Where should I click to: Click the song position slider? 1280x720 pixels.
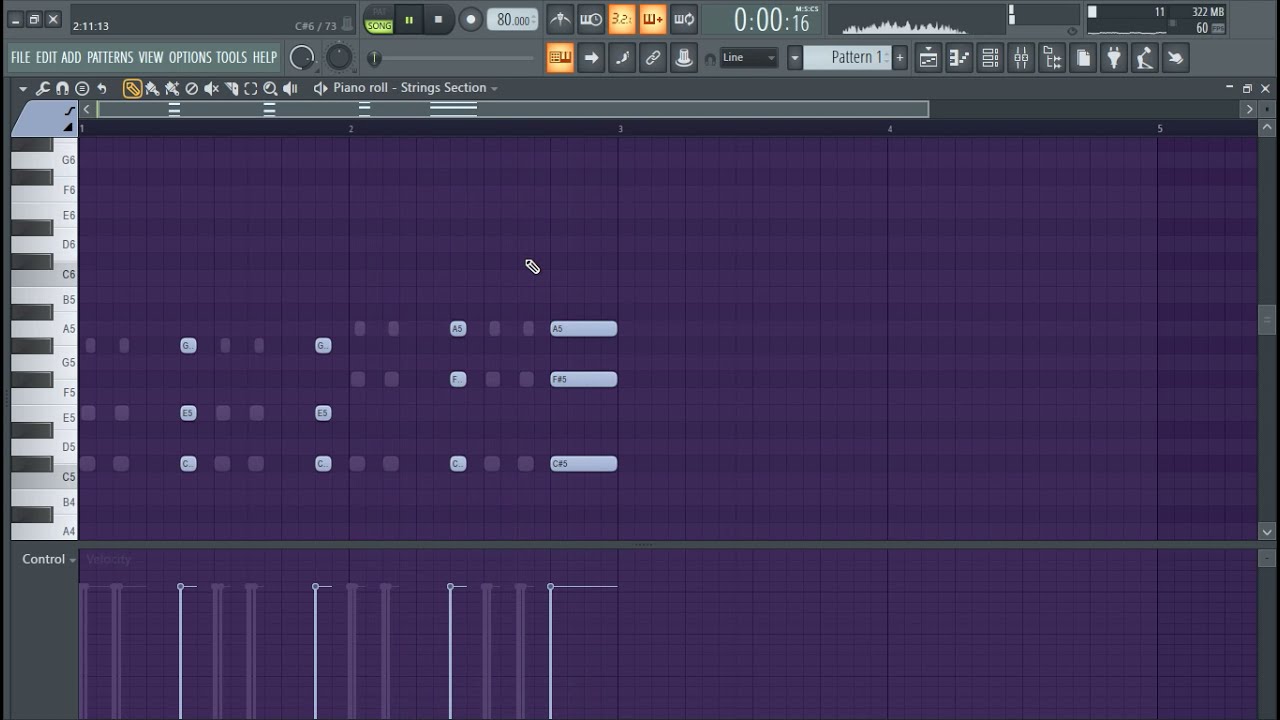click(453, 58)
